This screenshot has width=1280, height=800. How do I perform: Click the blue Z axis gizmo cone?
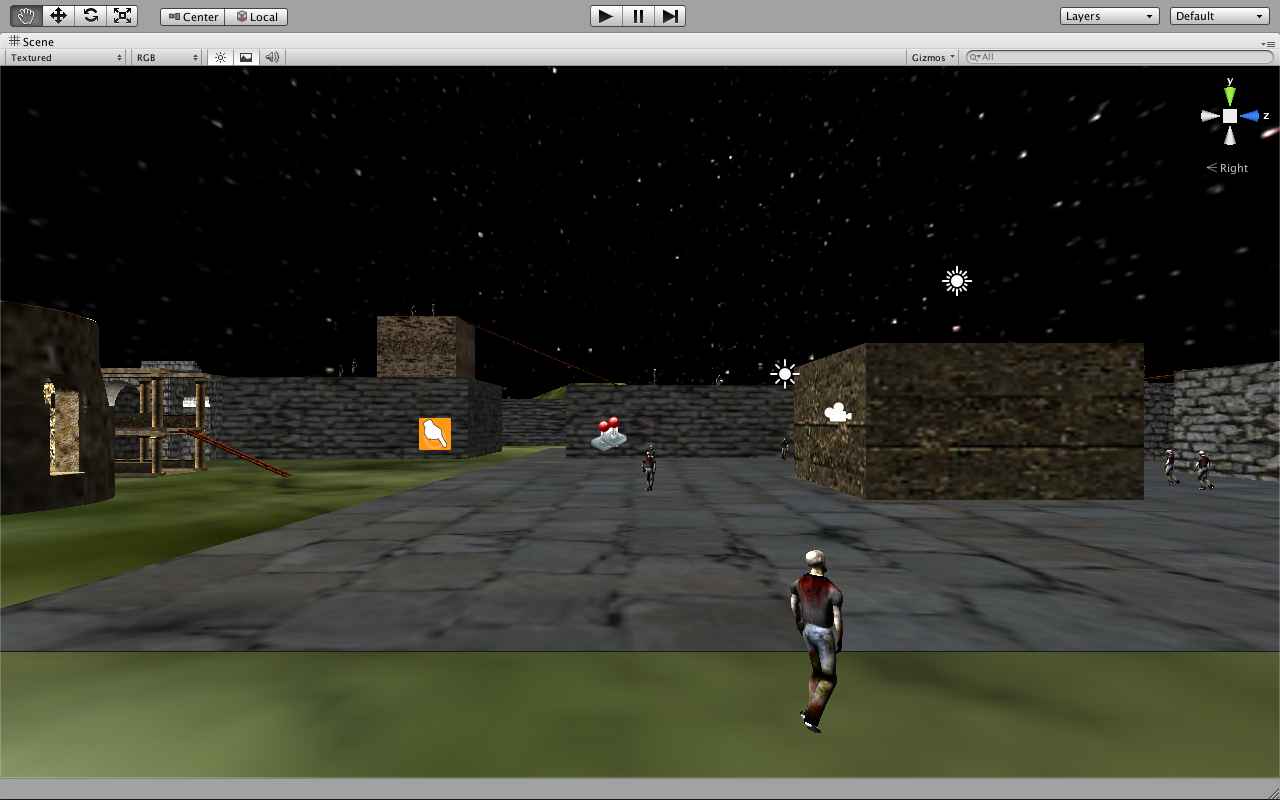tap(1250, 116)
